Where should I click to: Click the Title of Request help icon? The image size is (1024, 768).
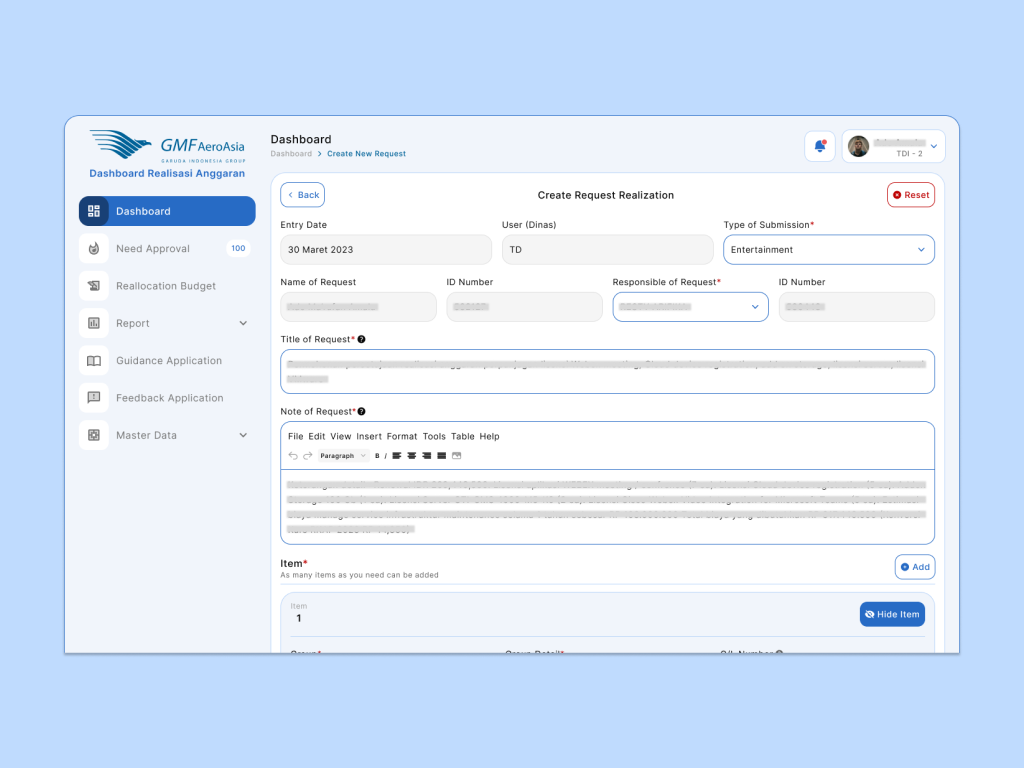point(361,340)
